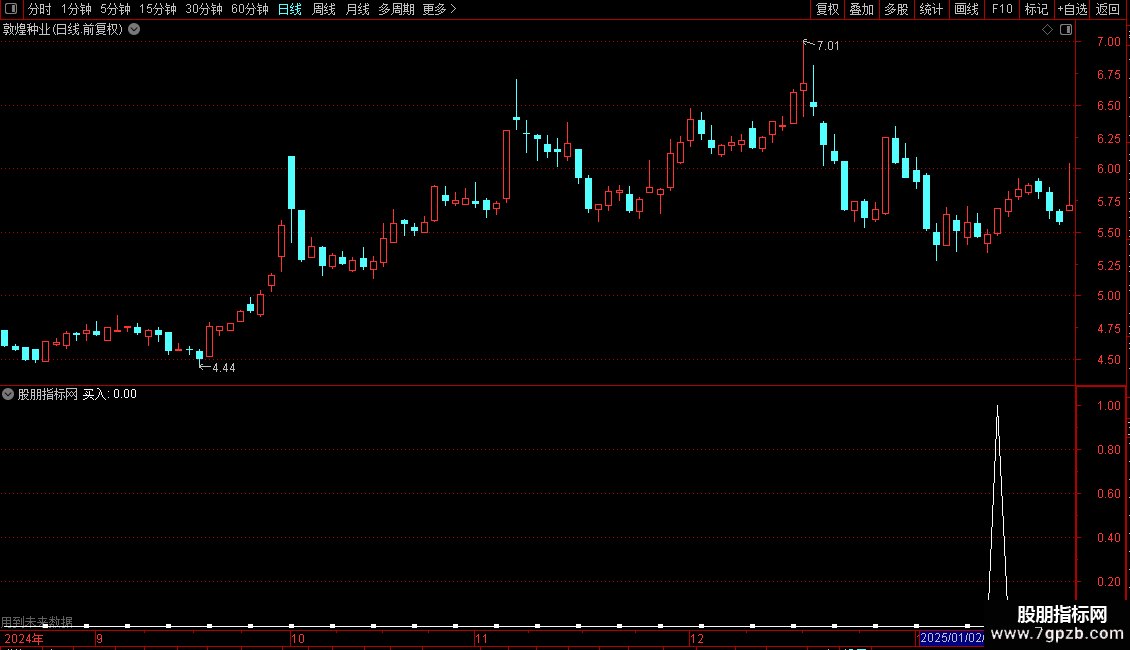The height and width of the screenshot is (650, 1130).
Task: Click 返回 to go back
Action: 1108,9
